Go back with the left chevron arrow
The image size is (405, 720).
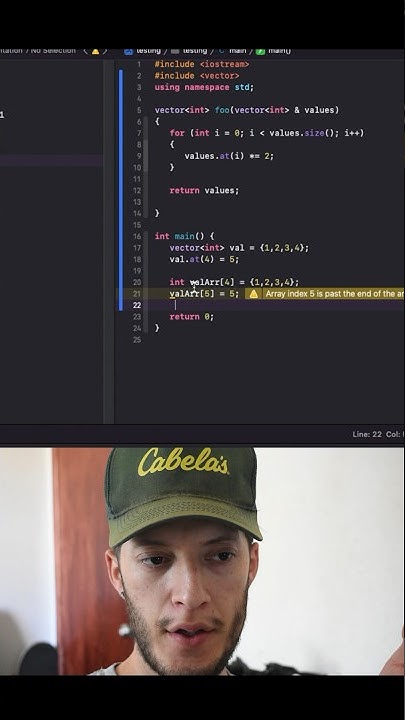[85, 51]
